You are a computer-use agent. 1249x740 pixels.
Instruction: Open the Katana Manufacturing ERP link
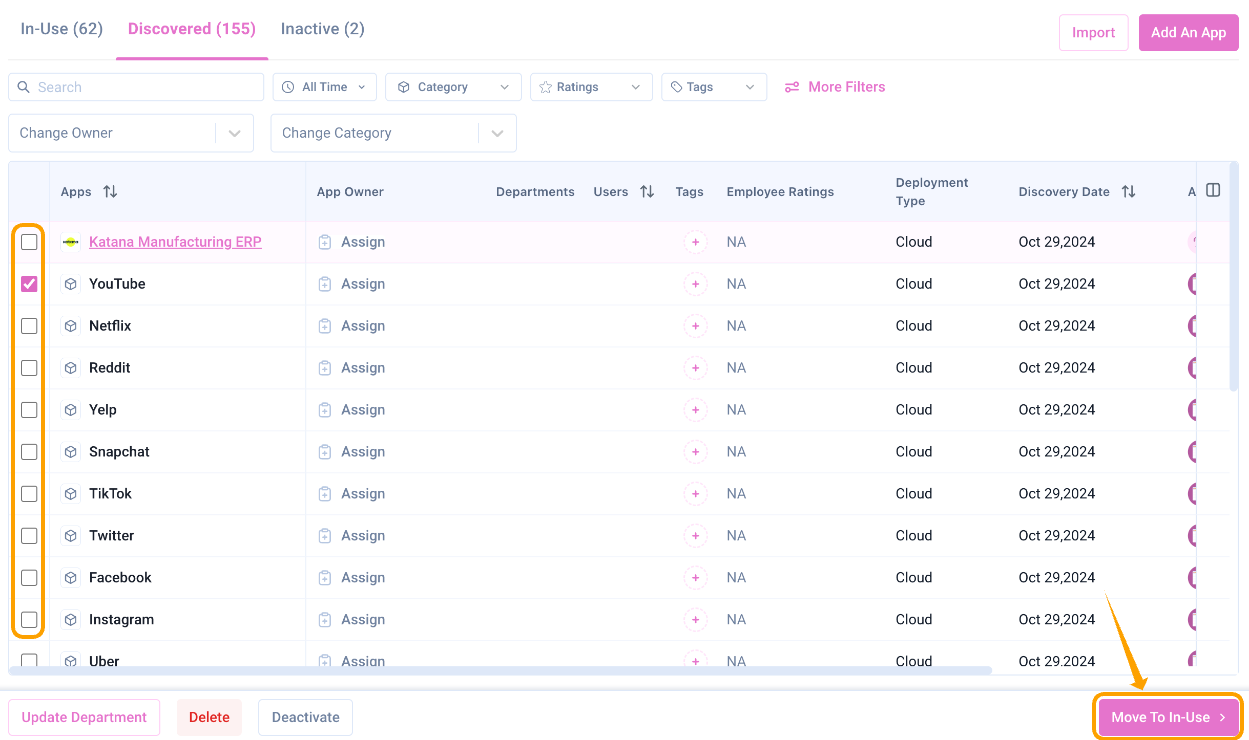[175, 242]
